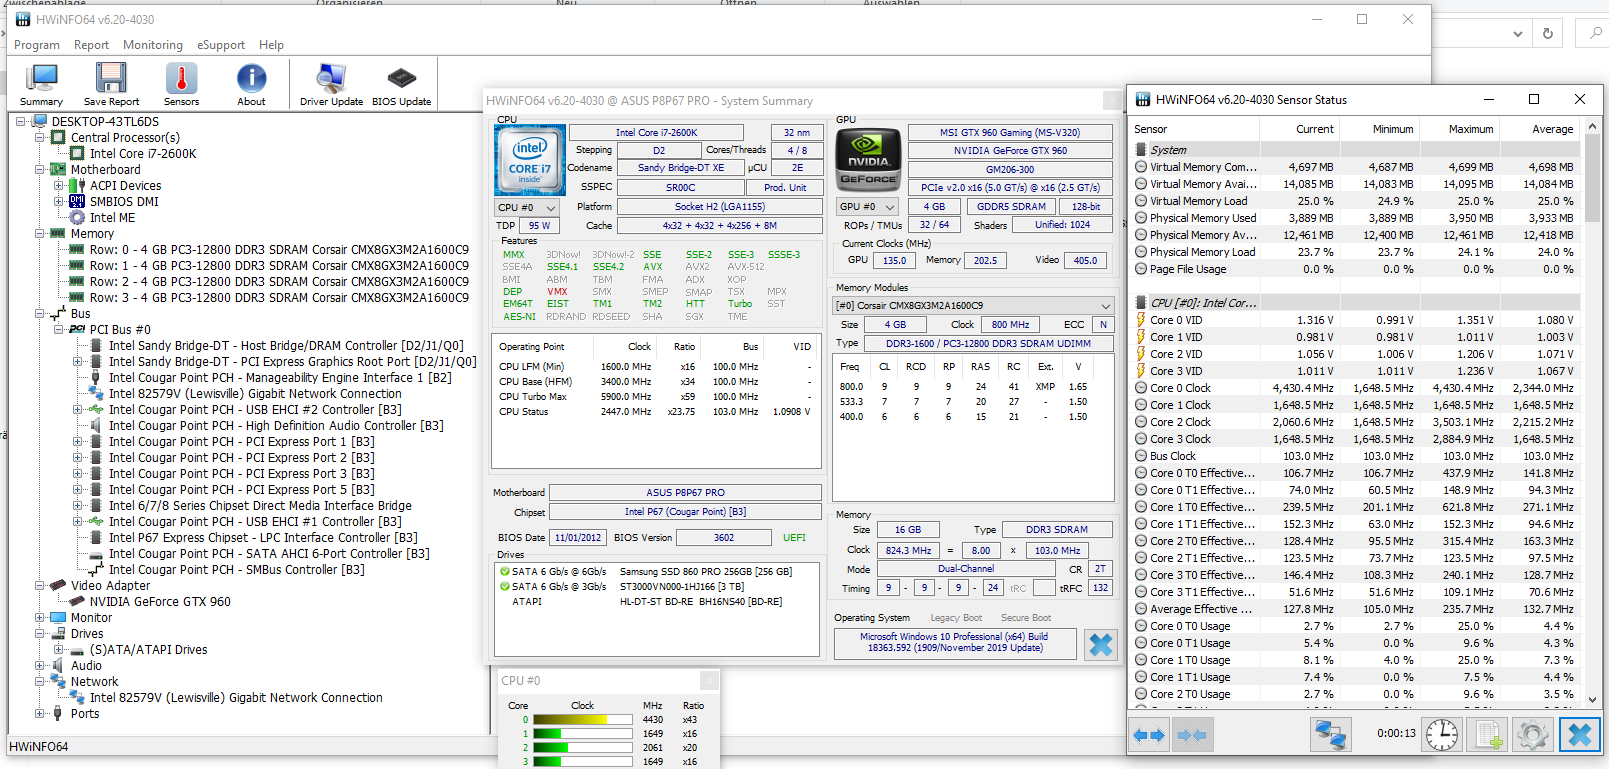Image resolution: width=1609 pixels, height=769 pixels.
Task: Click the Bus Clock sensor row
Action: (1356, 456)
